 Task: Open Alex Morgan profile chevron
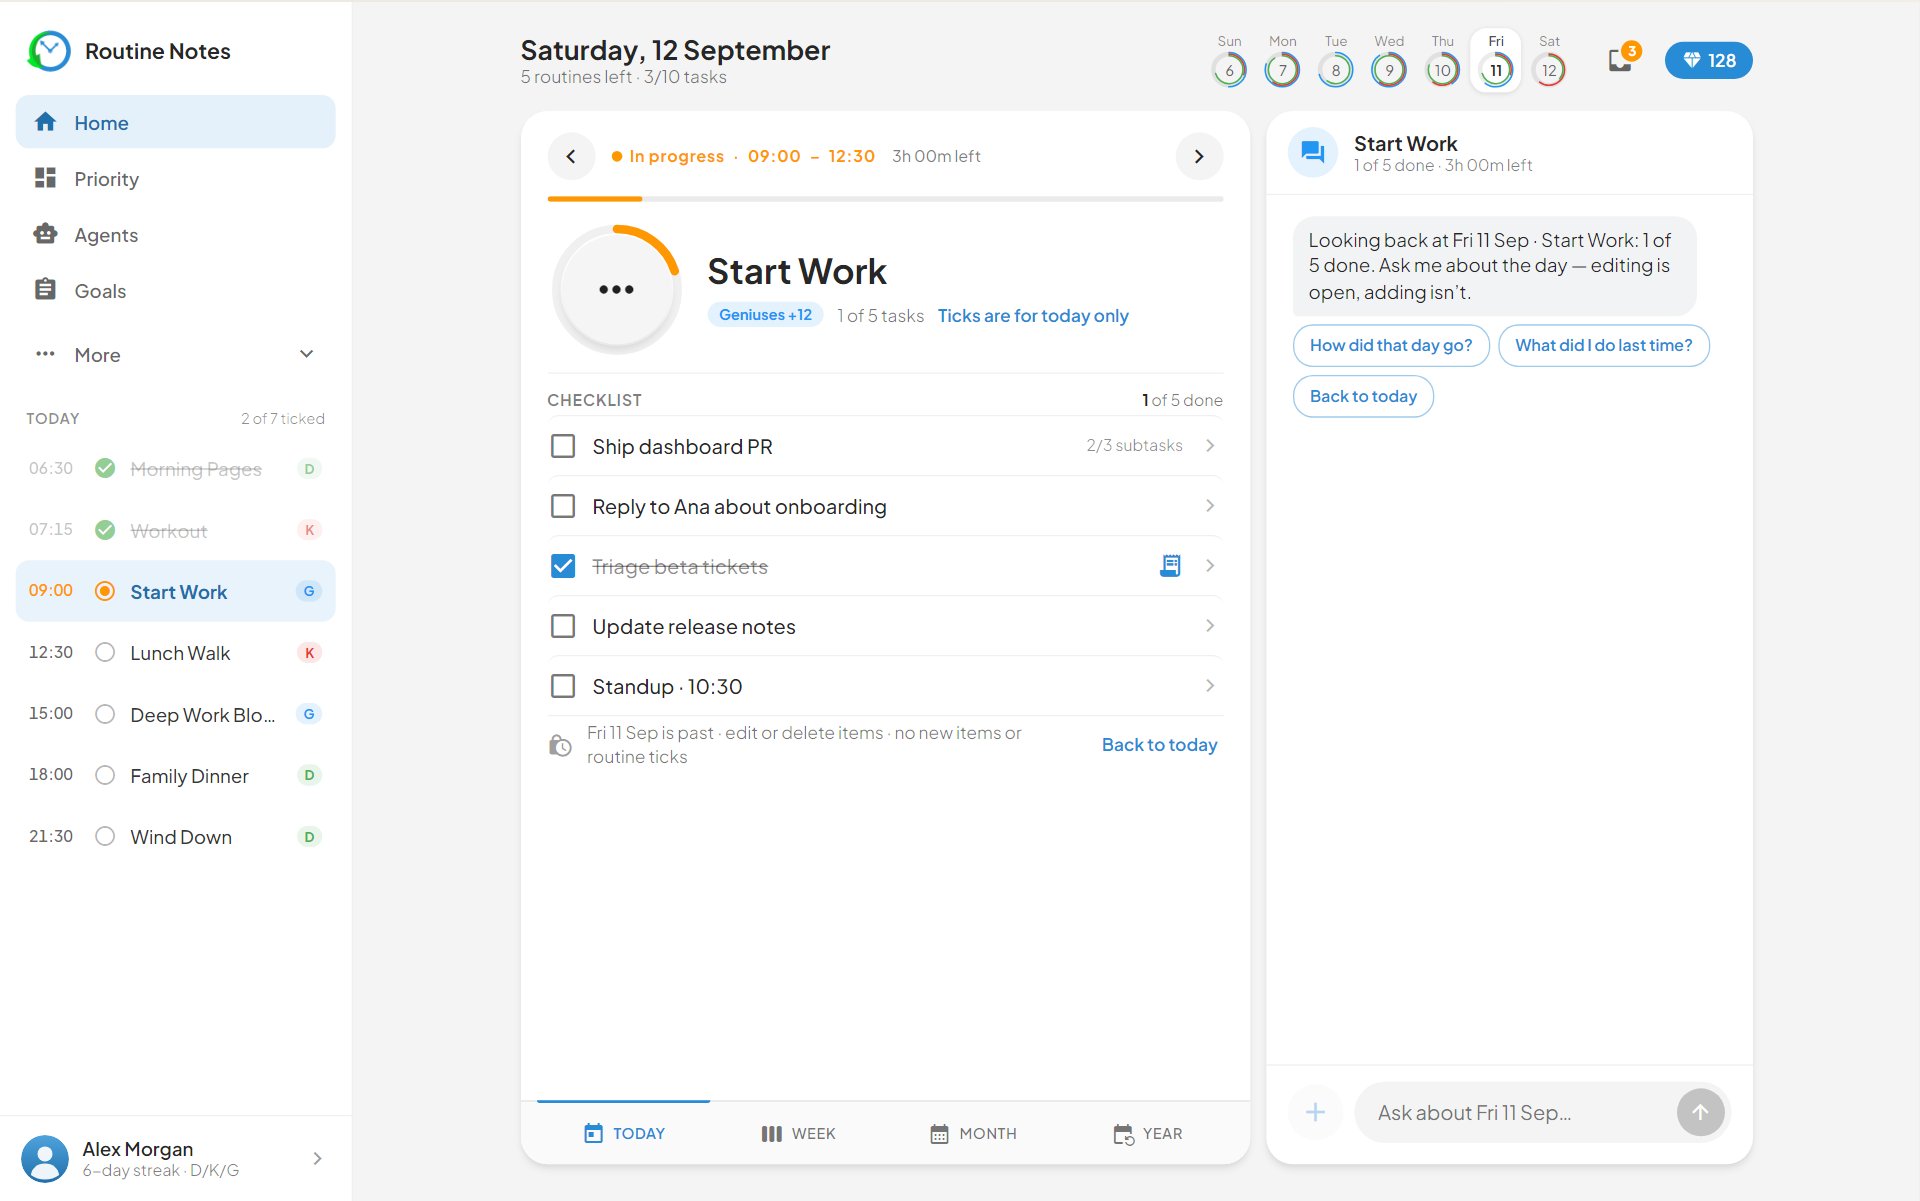pyautogui.click(x=317, y=1158)
